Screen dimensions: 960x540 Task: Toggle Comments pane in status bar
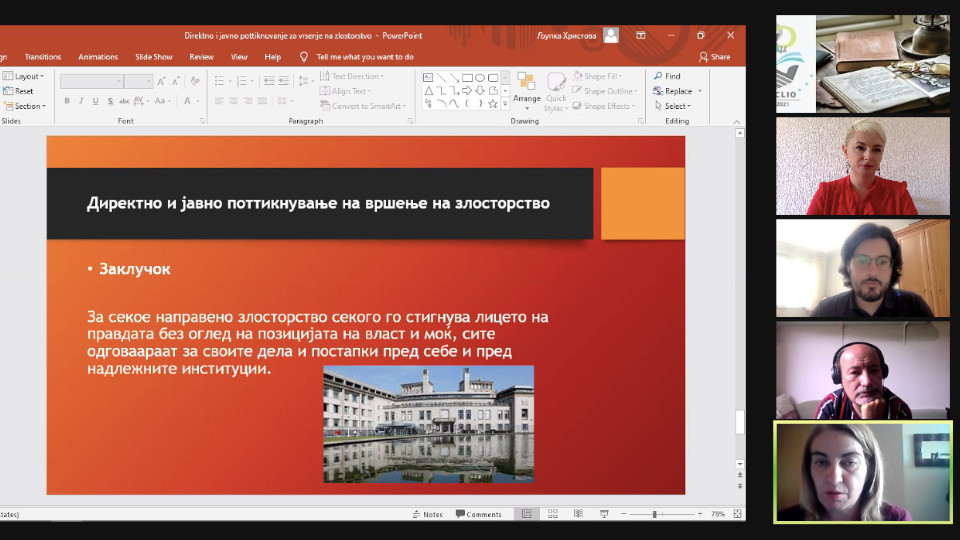coord(479,514)
